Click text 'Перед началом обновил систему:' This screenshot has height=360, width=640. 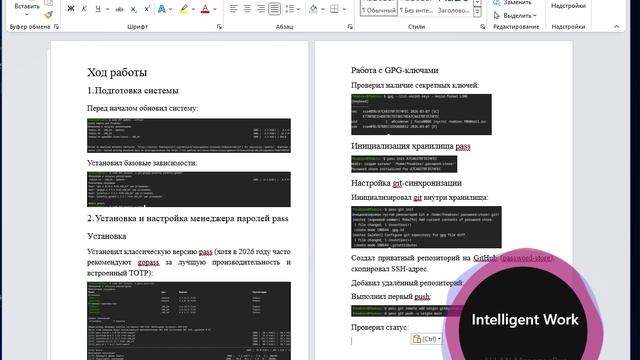click(142, 108)
